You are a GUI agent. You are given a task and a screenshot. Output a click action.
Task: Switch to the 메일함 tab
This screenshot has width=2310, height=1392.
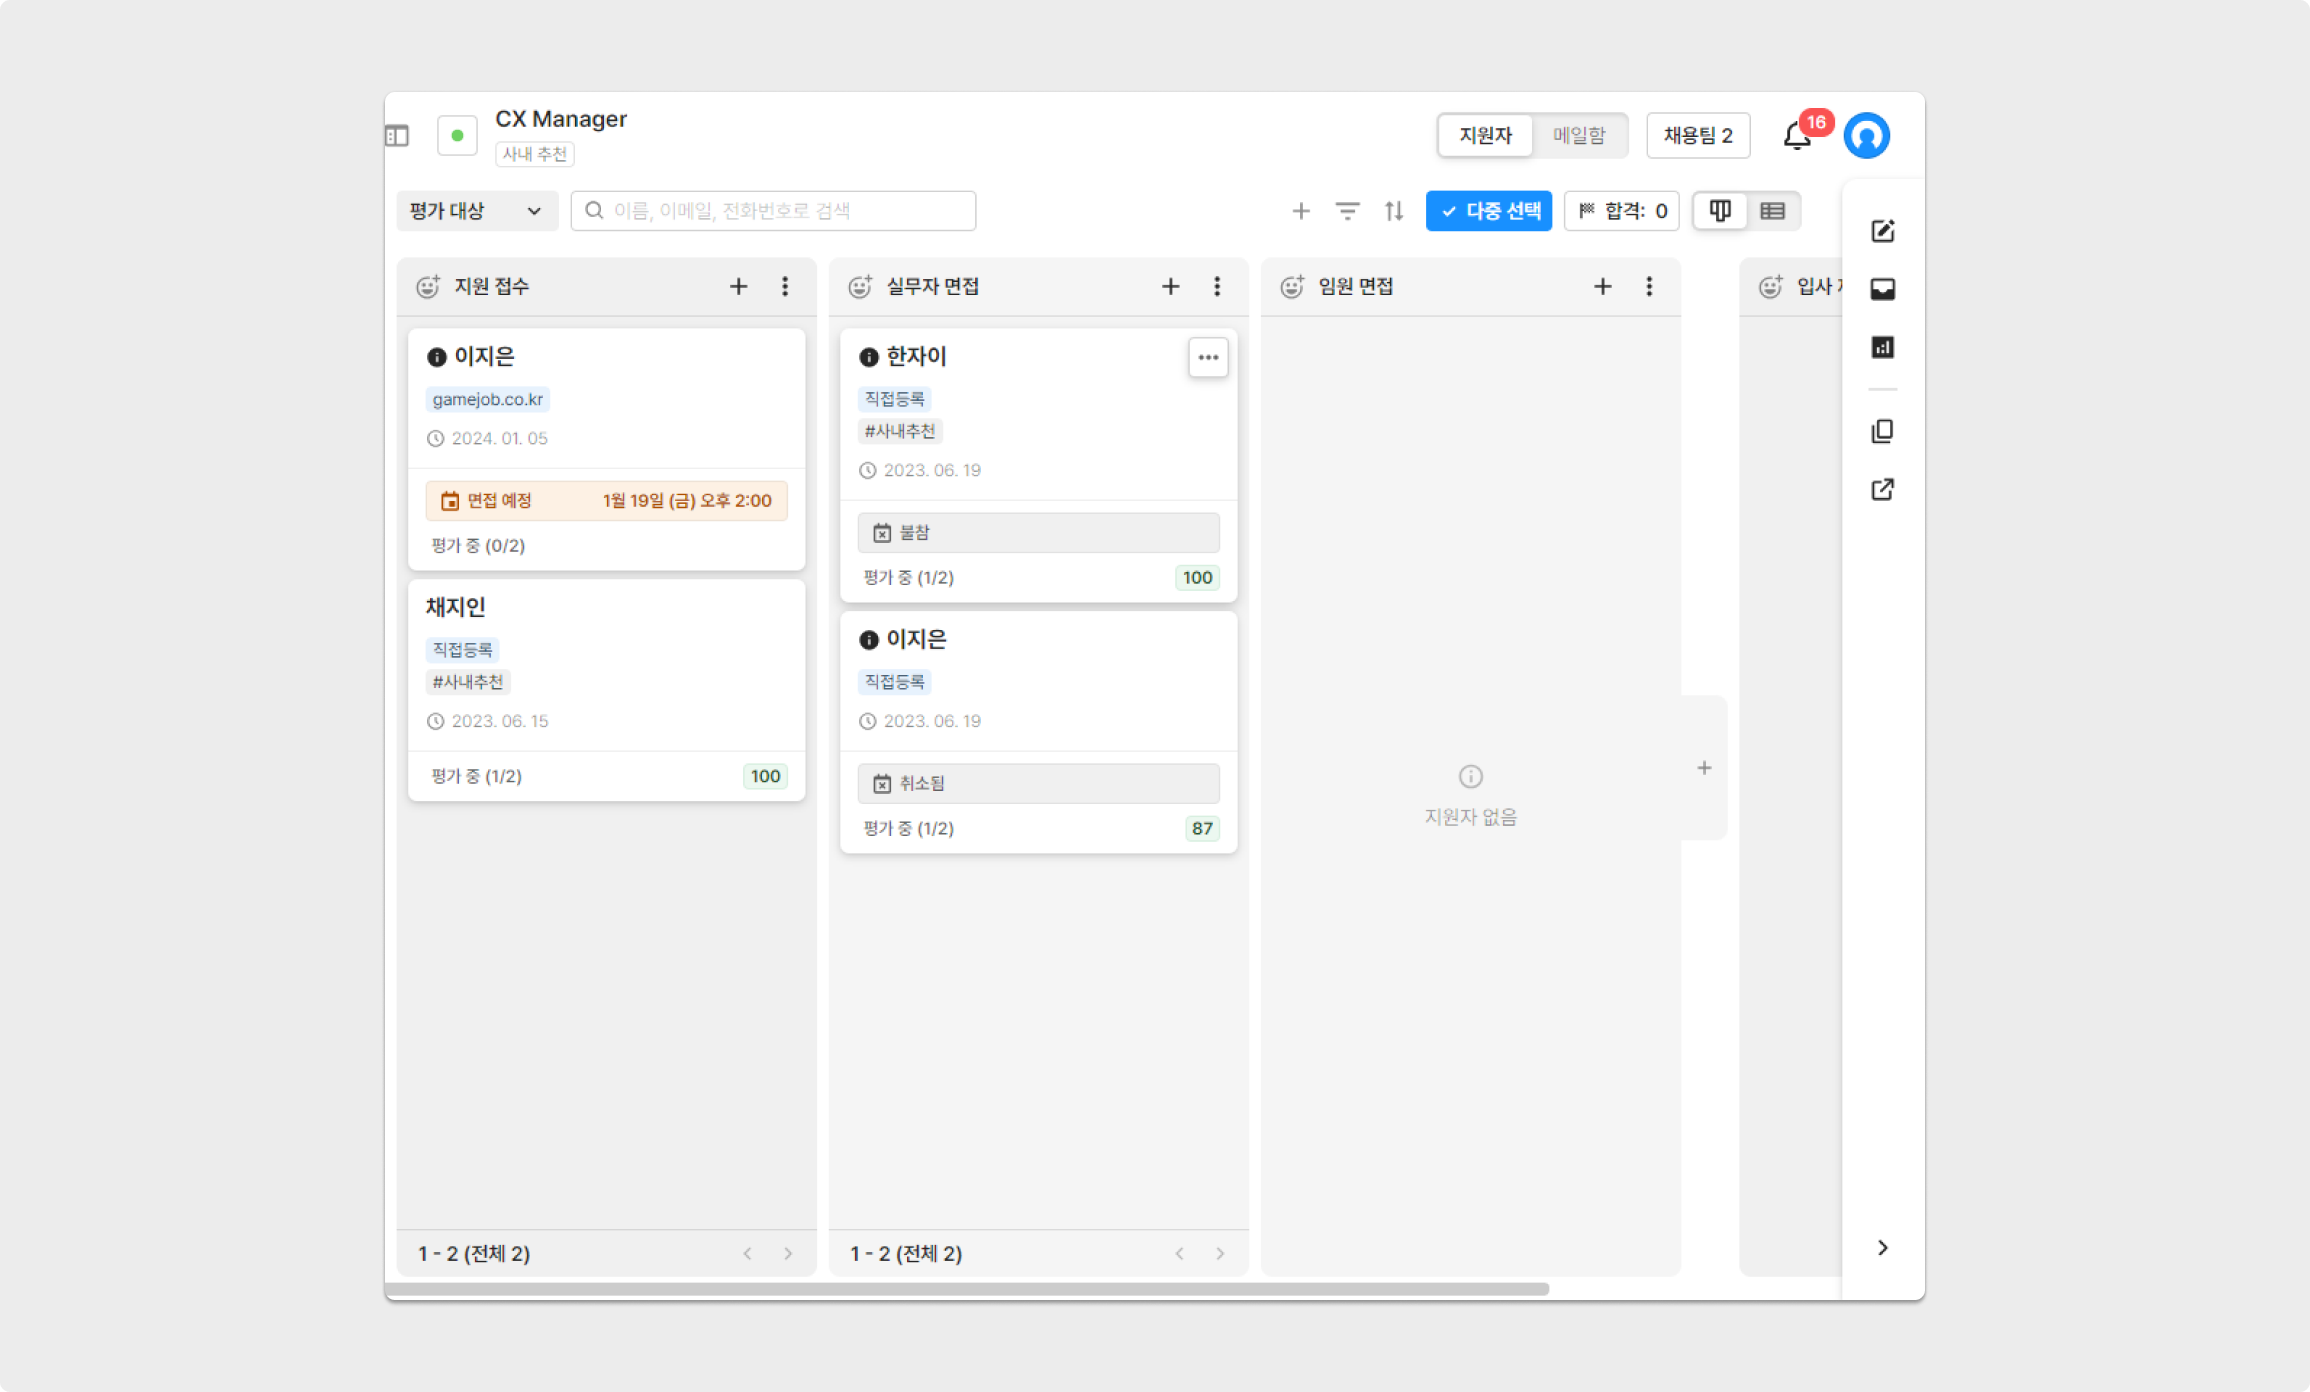pyautogui.click(x=1579, y=136)
